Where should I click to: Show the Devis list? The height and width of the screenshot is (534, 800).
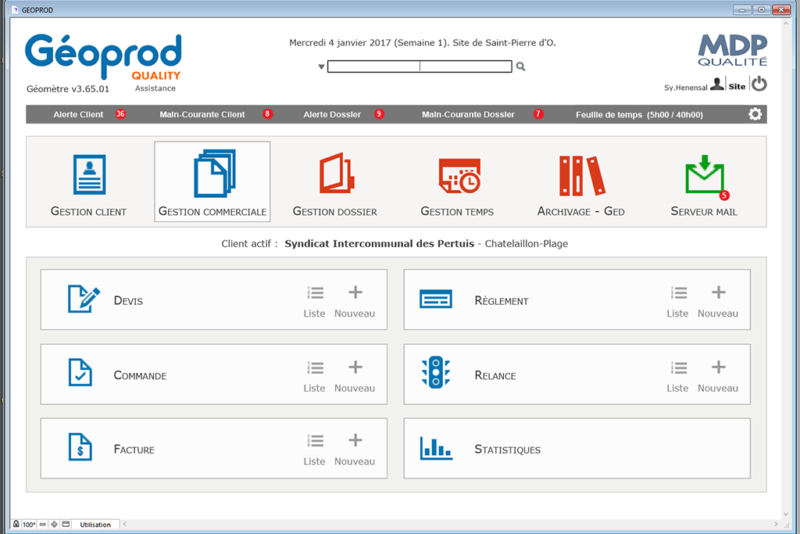pyautogui.click(x=314, y=300)
